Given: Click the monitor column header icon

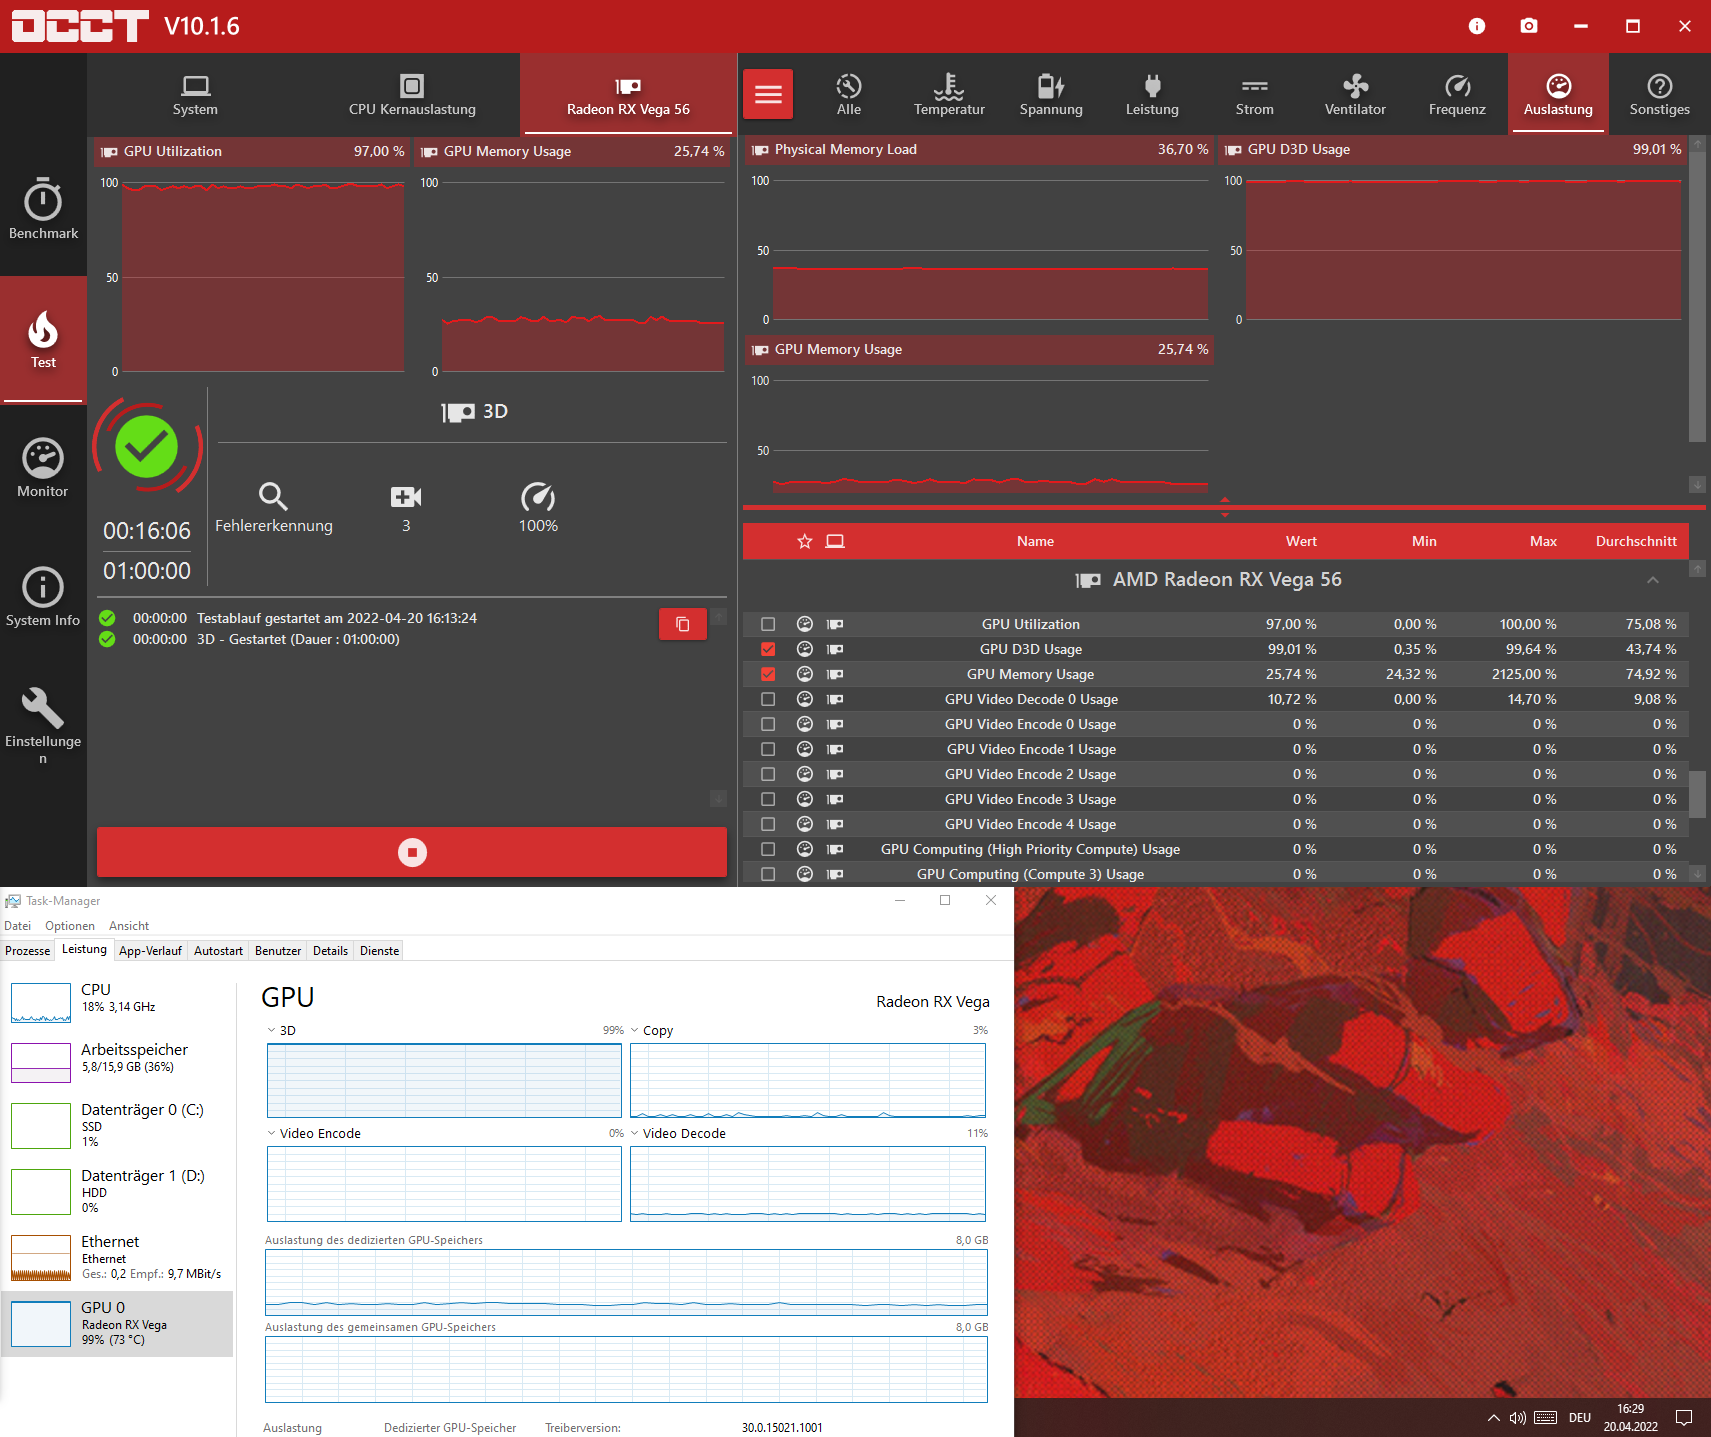Looking at the screenshot, I should (835, 541).
